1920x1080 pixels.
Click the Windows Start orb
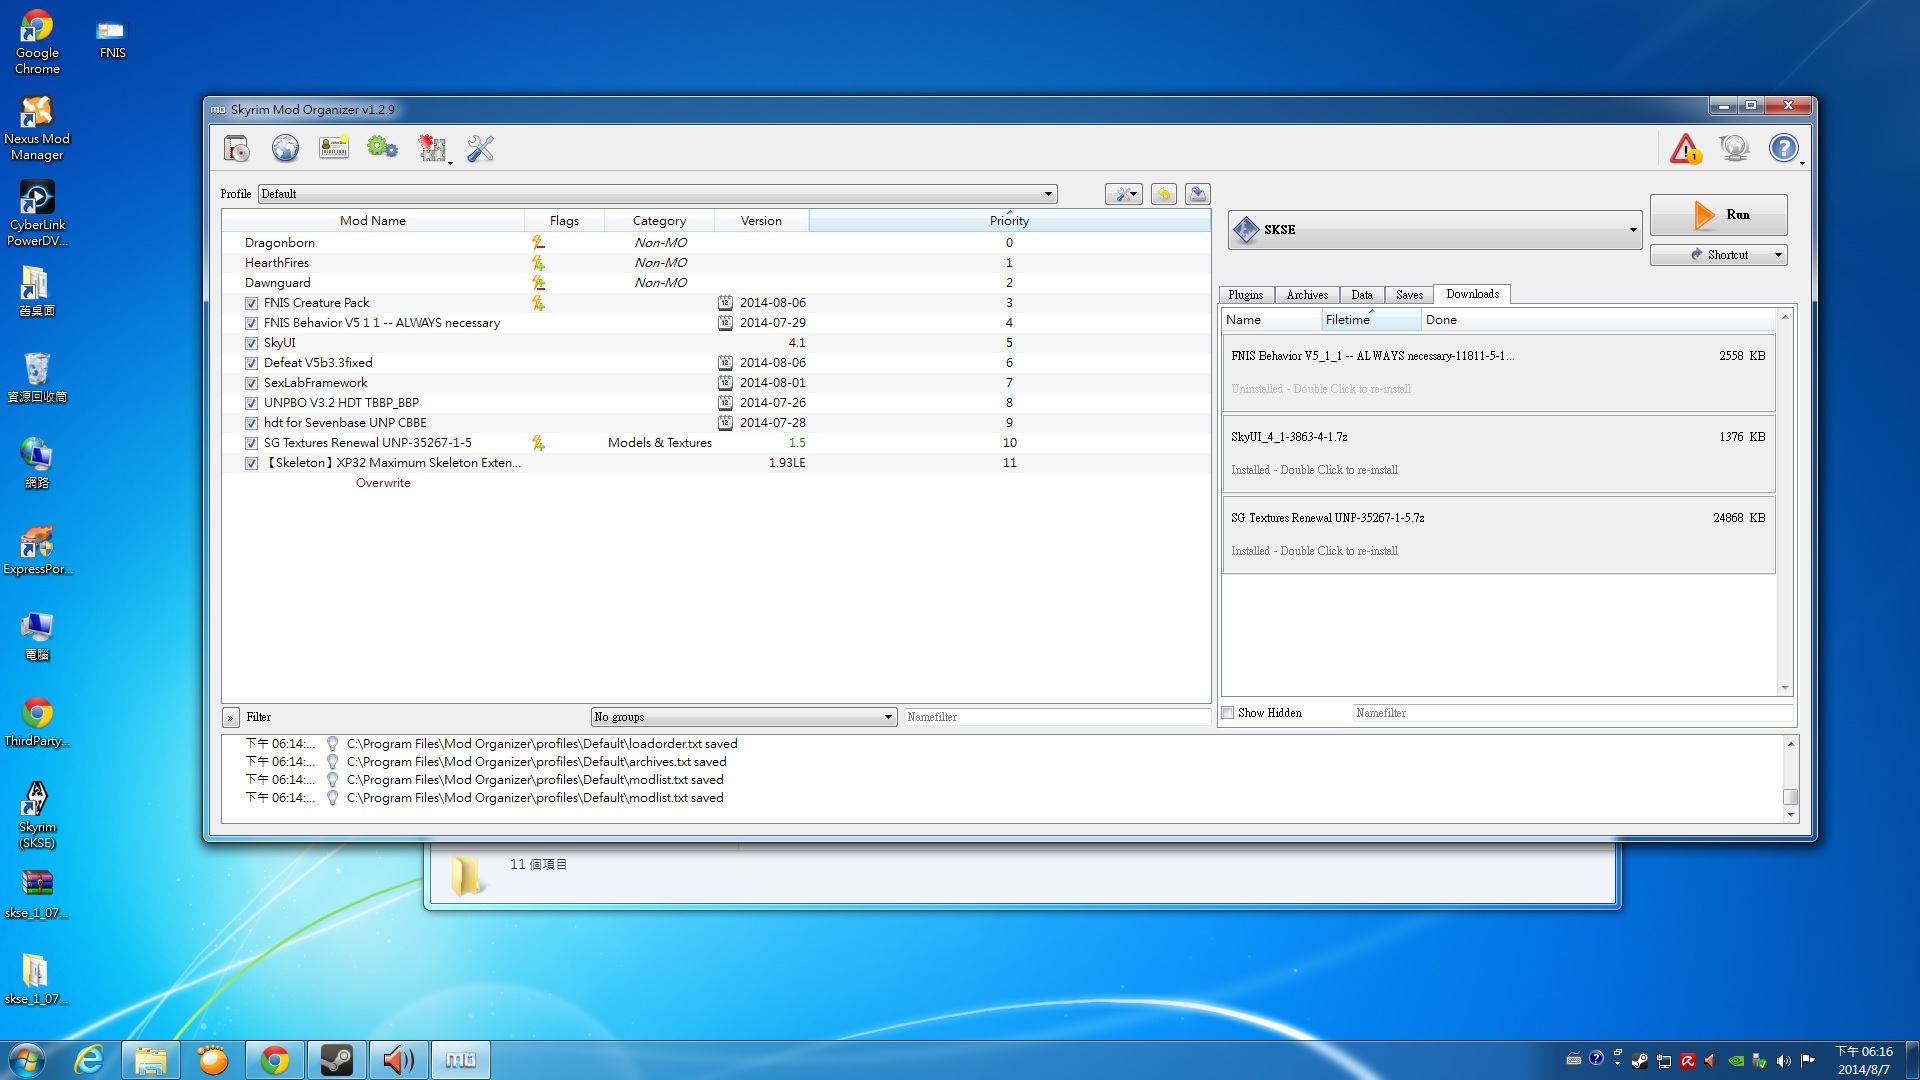[x=27, y=1060]
